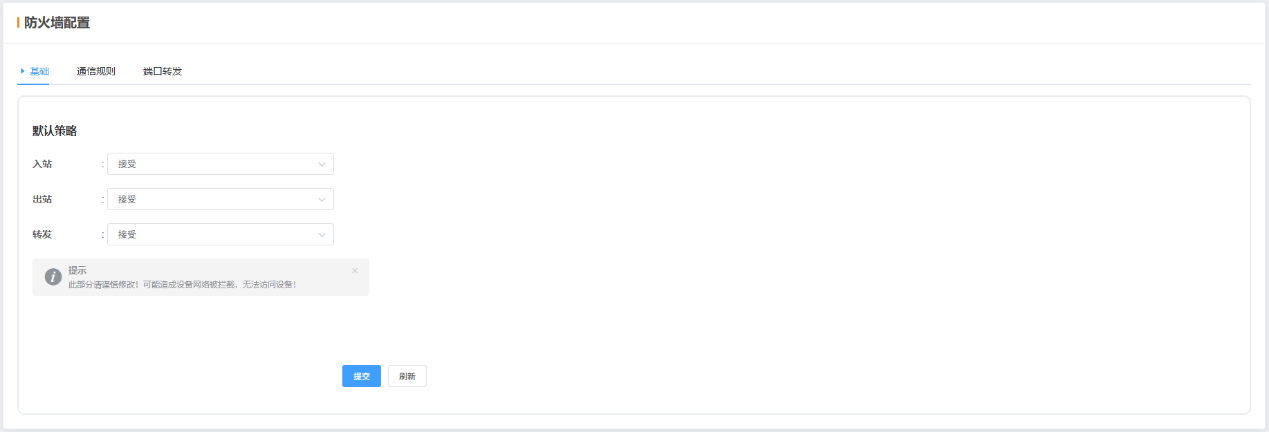
Task: Submit the form with the 提交 button
Action: pos(361,376)
